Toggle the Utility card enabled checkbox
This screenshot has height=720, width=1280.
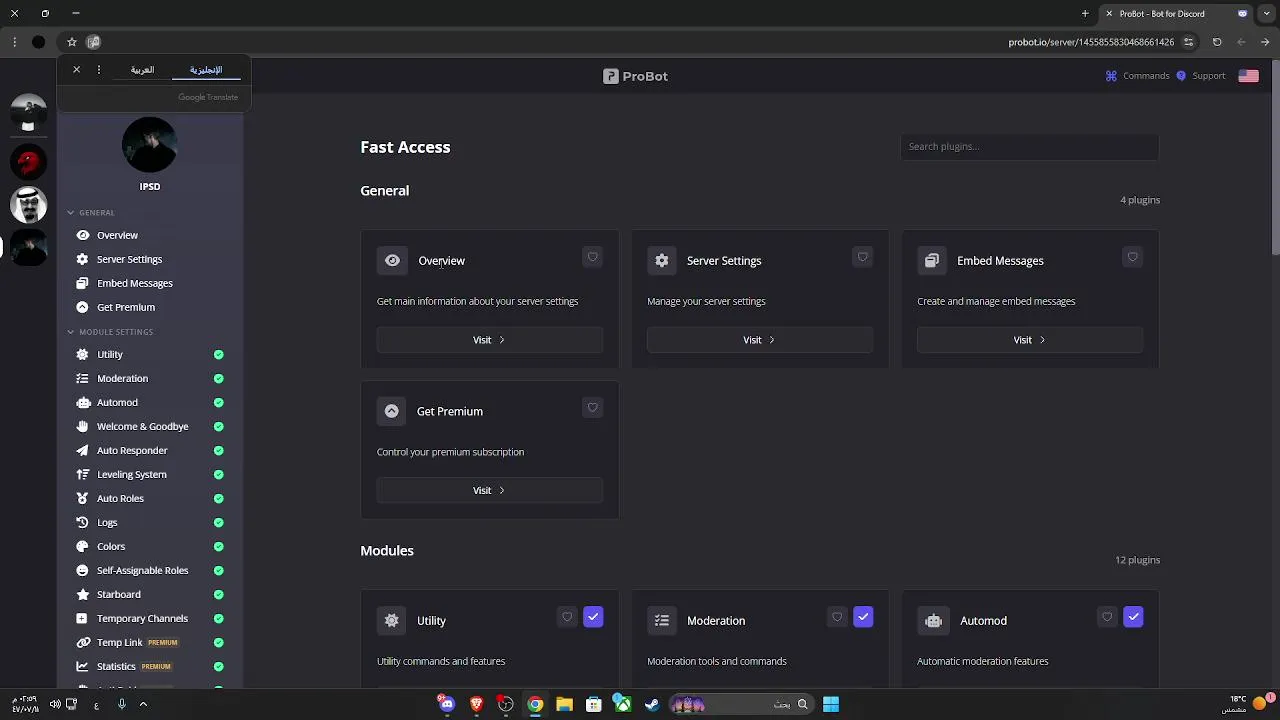[593, 617]
